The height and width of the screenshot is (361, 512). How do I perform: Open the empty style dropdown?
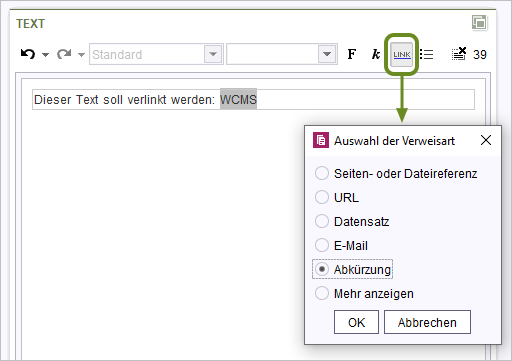282,54
